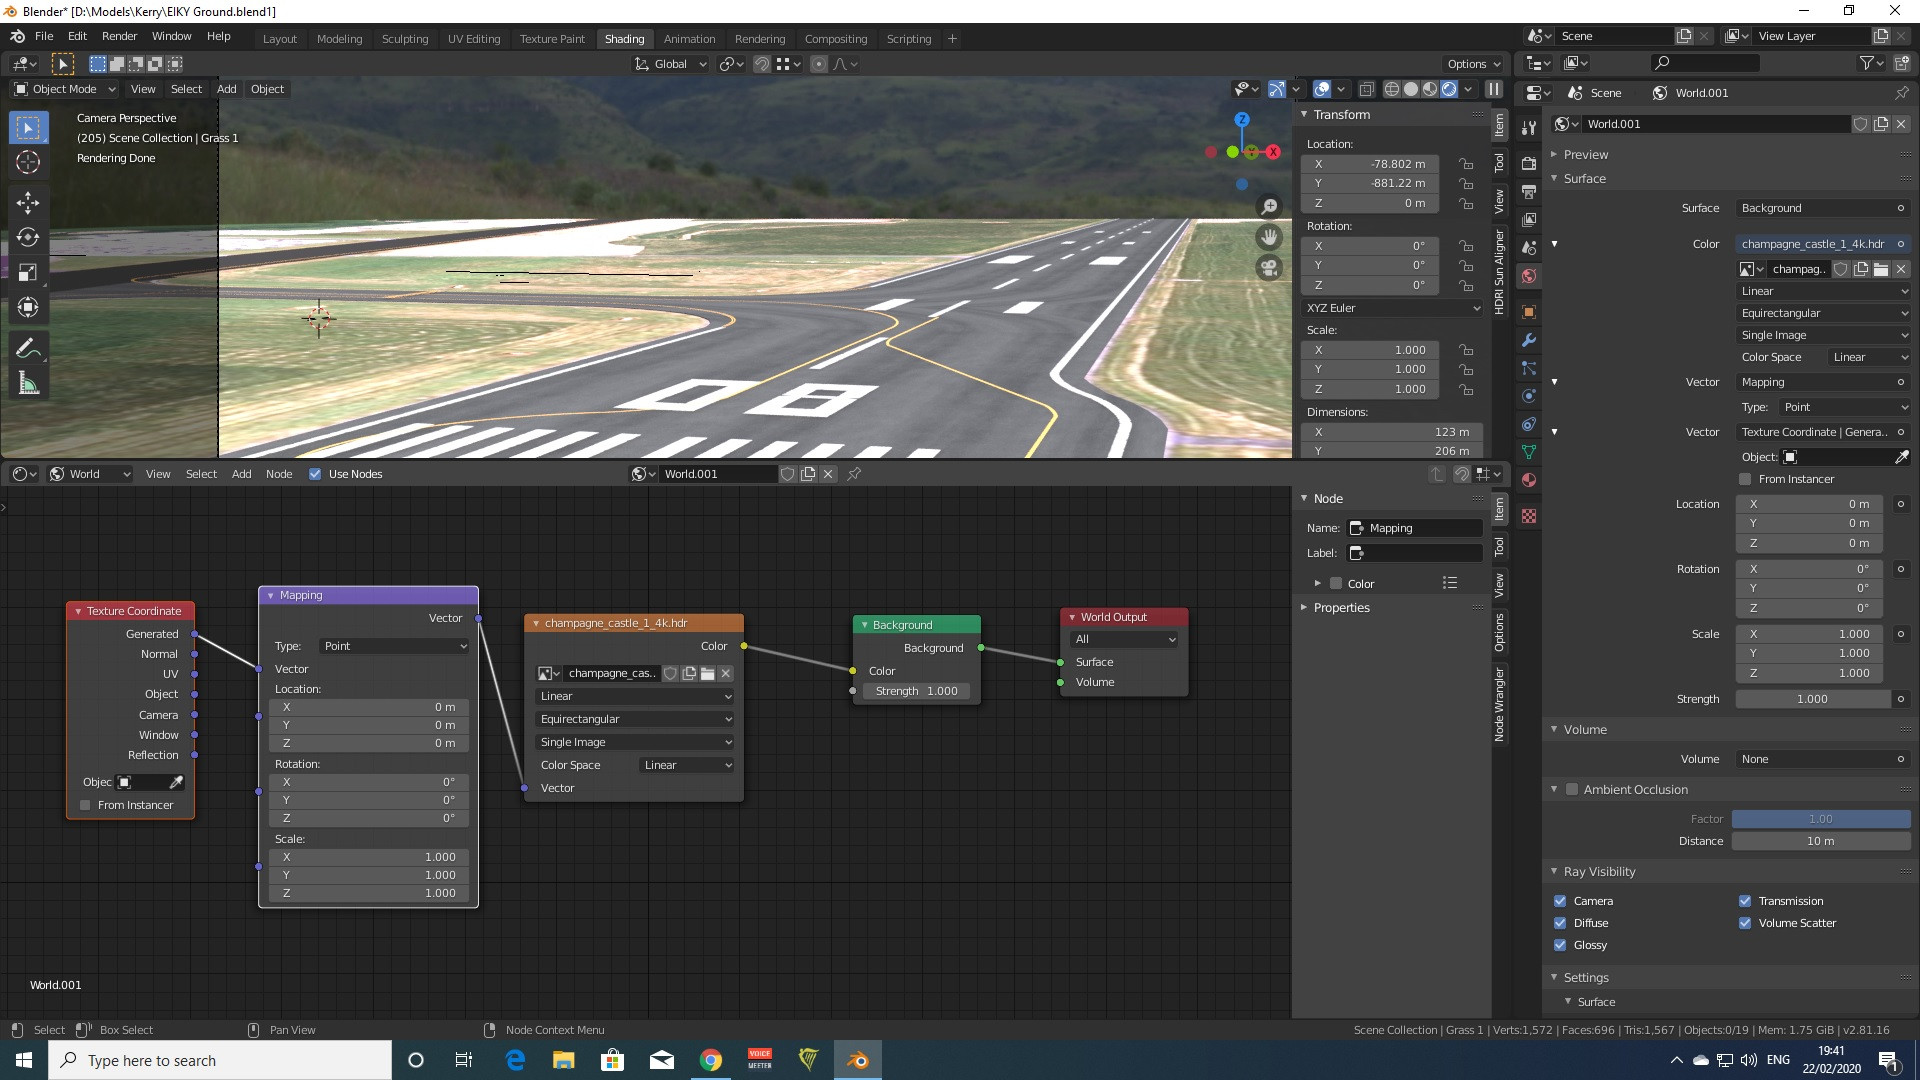
Task: Select the Measure tool
Action: click(28, 384)
